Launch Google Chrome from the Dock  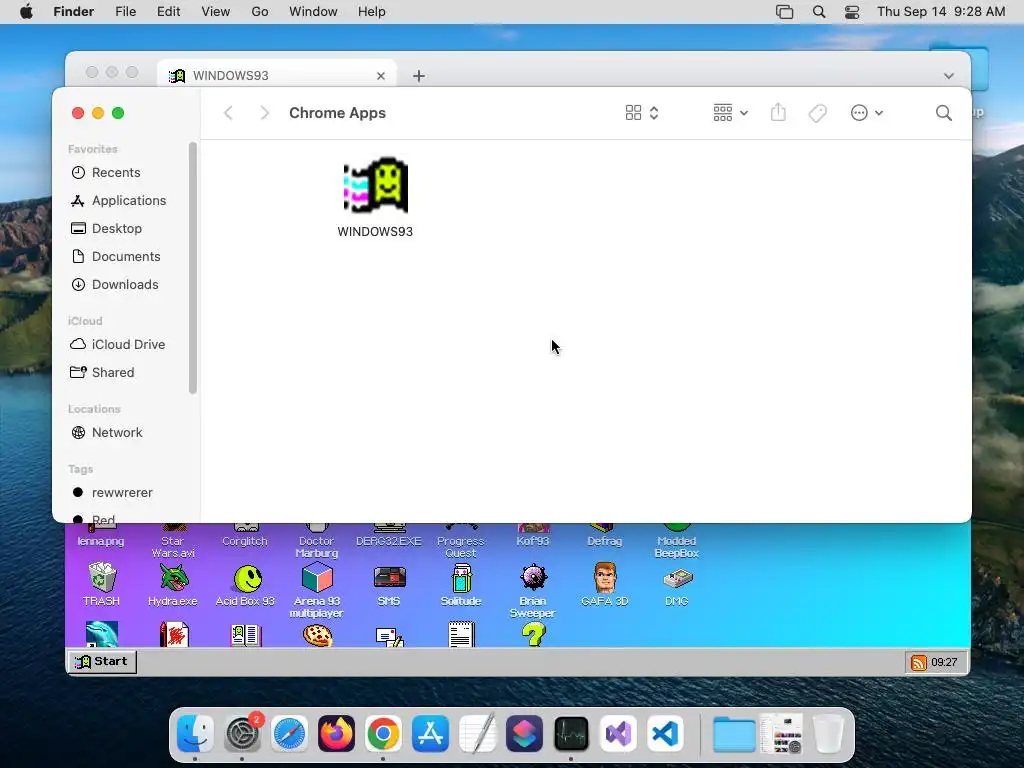(x=383, y=733)
